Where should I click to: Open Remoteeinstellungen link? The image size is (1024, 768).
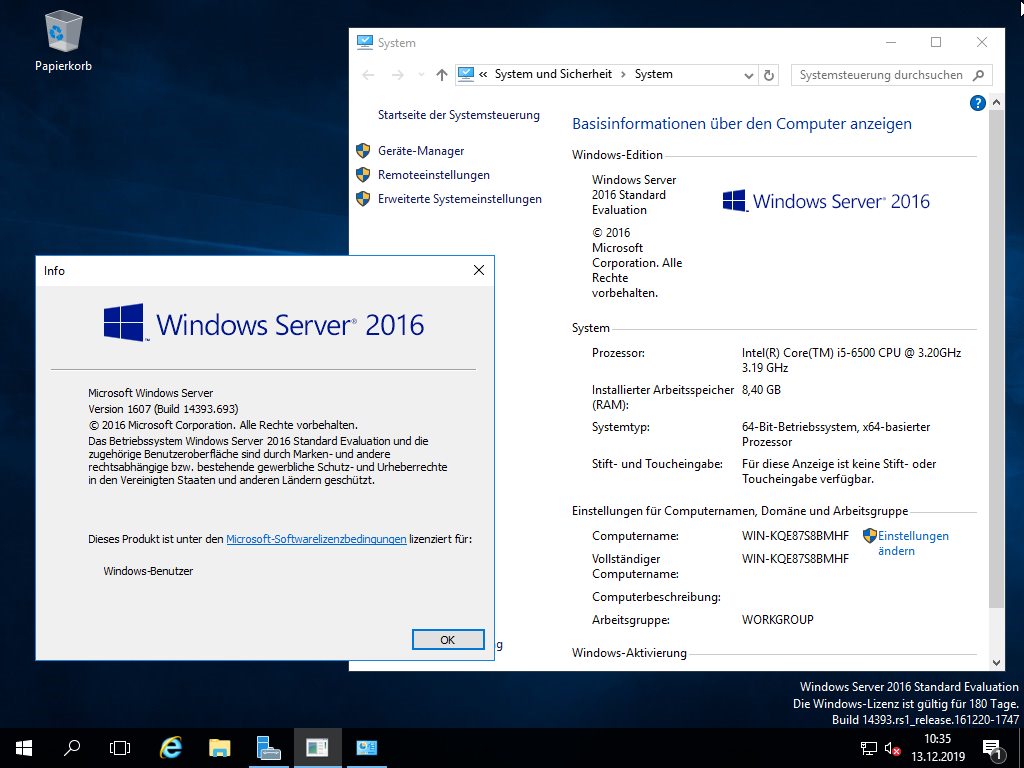434,175
